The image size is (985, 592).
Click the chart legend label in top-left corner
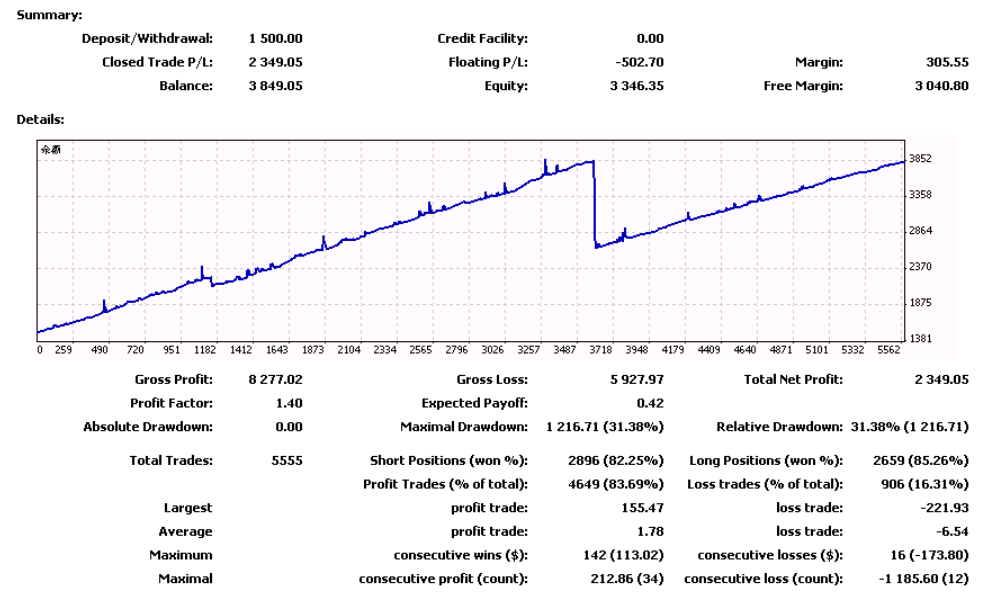[x=51, y=150]
